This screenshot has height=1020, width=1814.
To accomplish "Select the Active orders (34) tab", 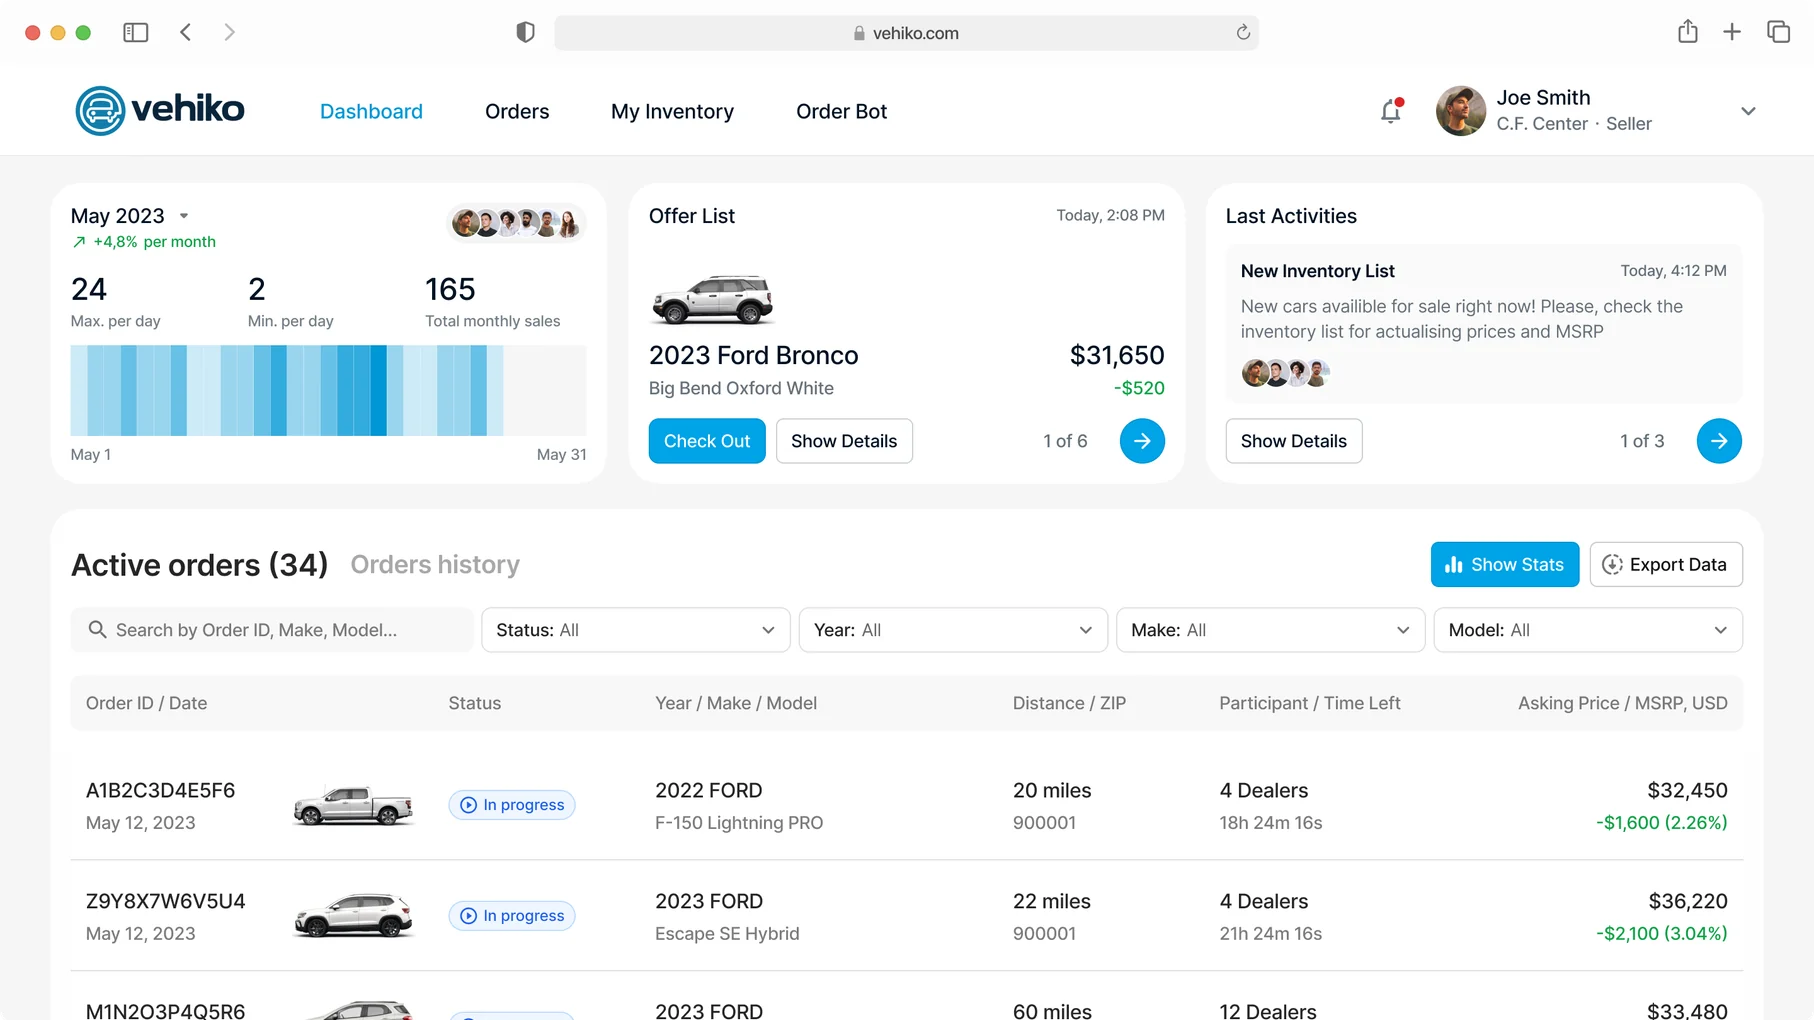I will coord(200,565).
